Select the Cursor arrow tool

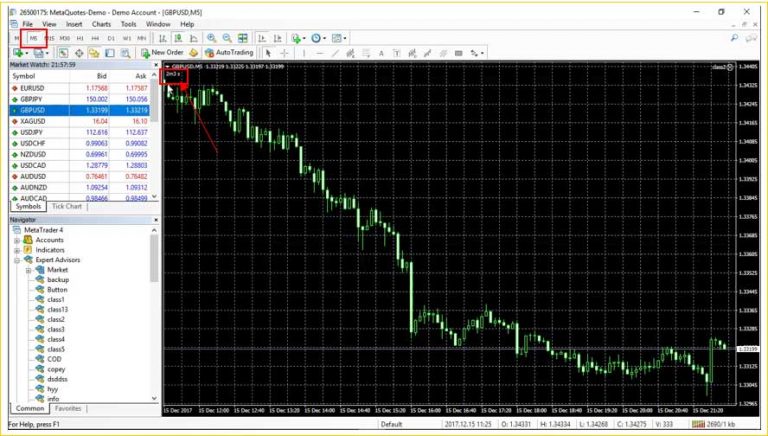coord(268,53)
